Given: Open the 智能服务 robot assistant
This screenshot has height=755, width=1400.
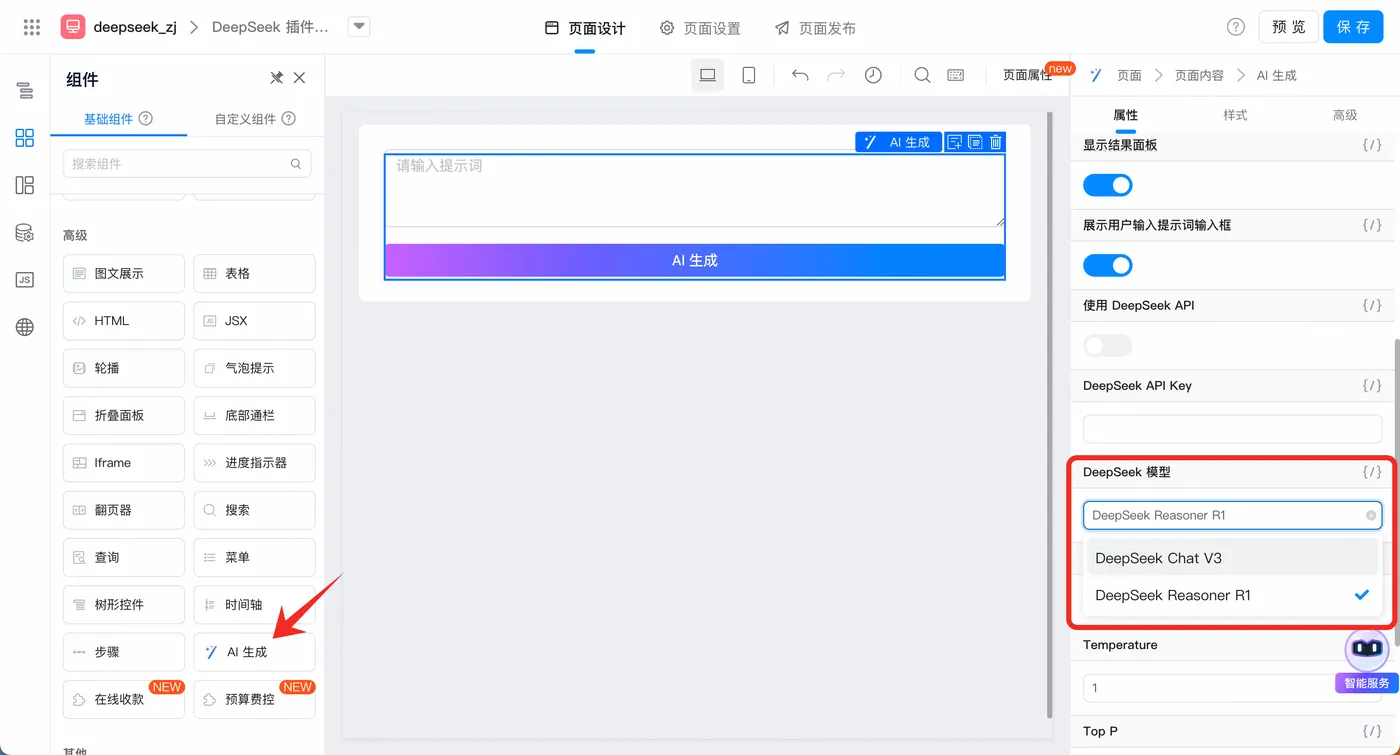Looking at the screenshot, I should (1367, 650).
